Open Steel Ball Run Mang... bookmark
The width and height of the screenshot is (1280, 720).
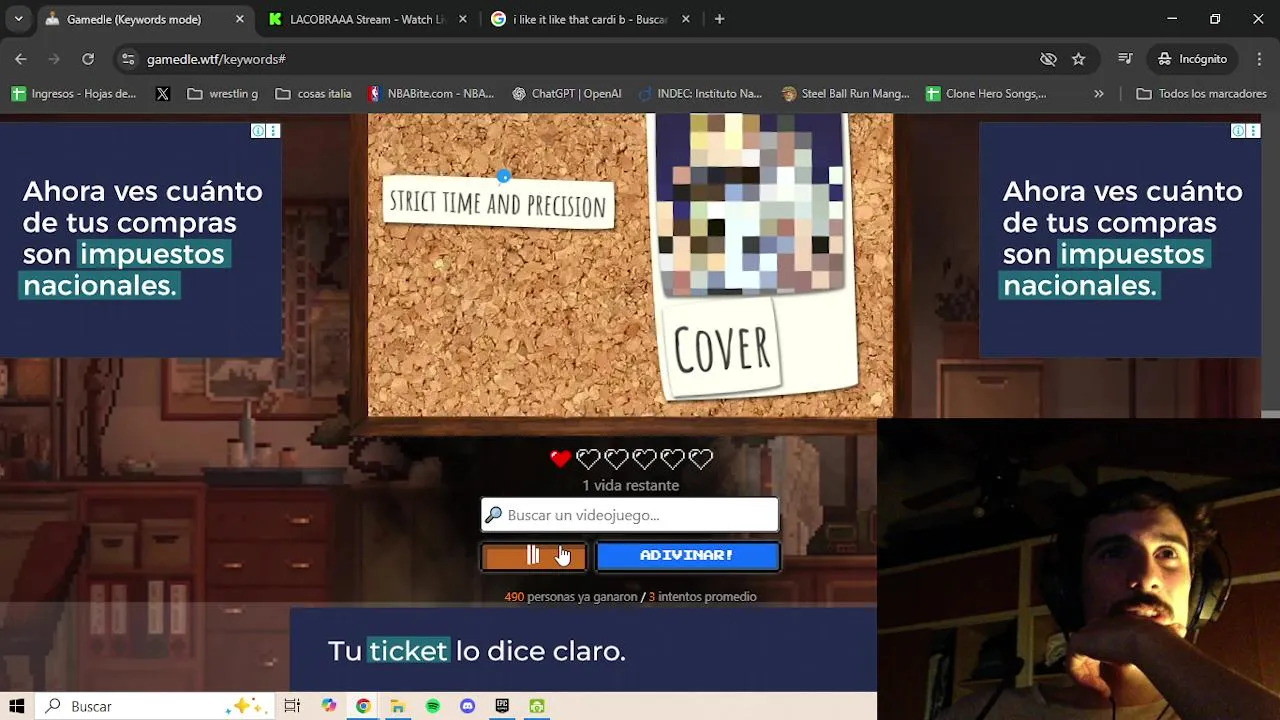coord(846,94)
